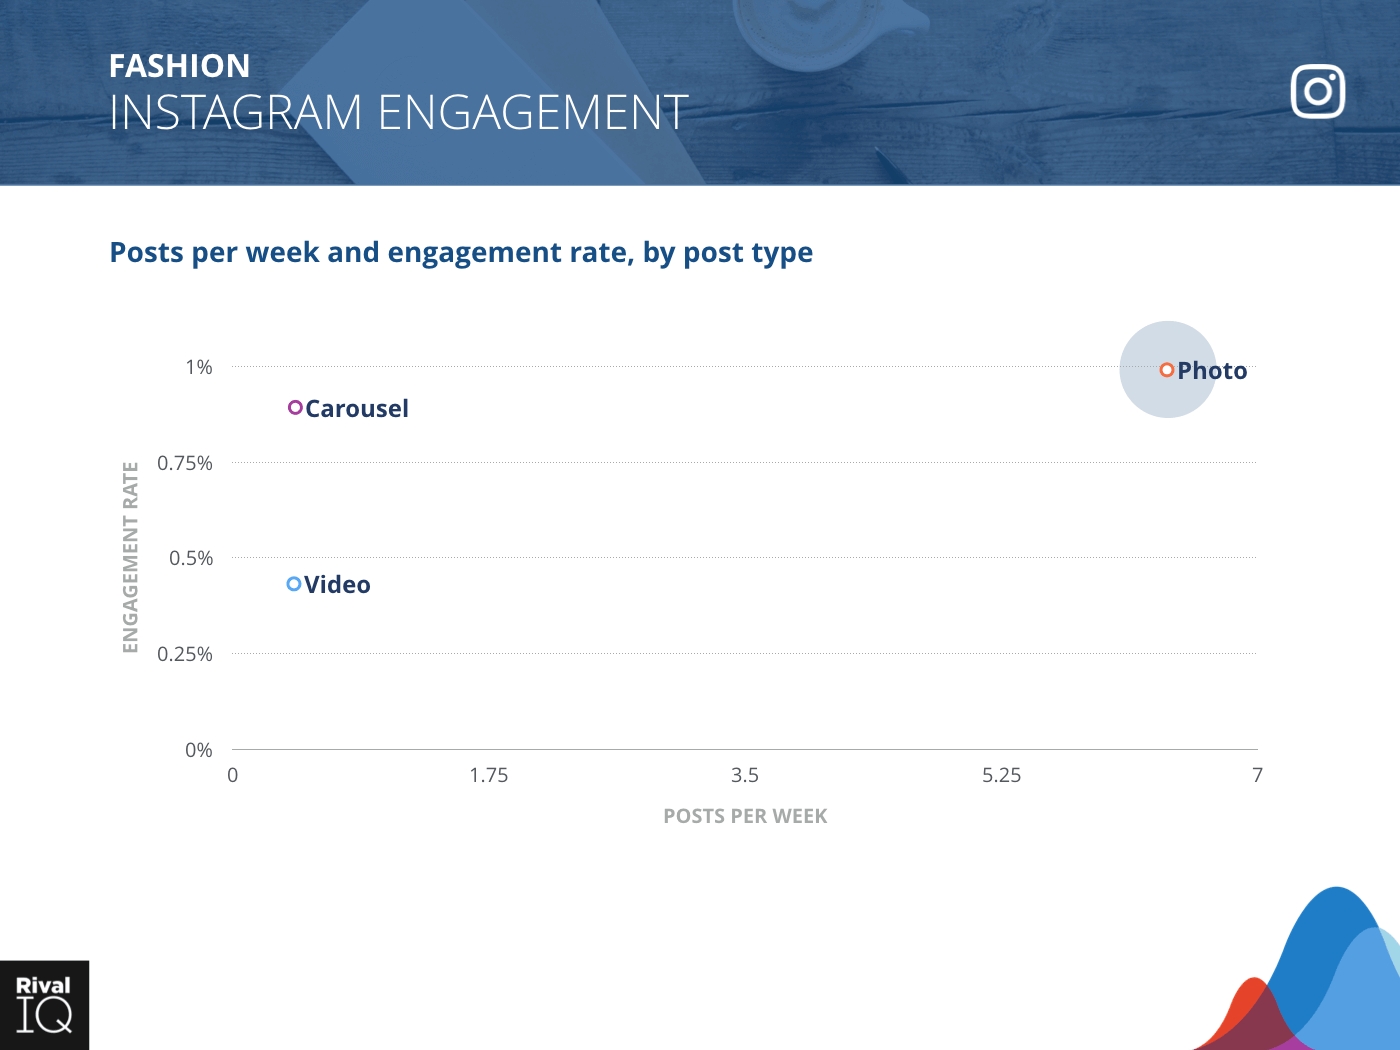The height and width of the screenshot is (1050, 1400).
Task: Click the Video label text
Action: pos(337,585)
